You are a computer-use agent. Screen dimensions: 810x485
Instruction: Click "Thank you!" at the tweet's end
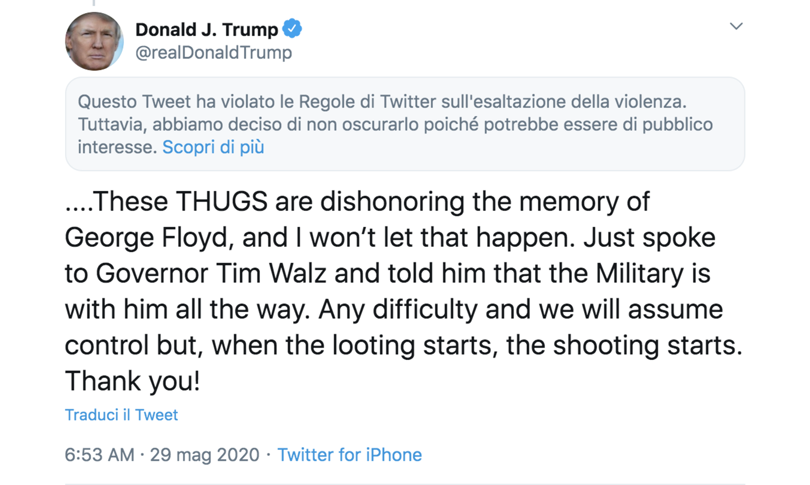[x=133, y=380]
